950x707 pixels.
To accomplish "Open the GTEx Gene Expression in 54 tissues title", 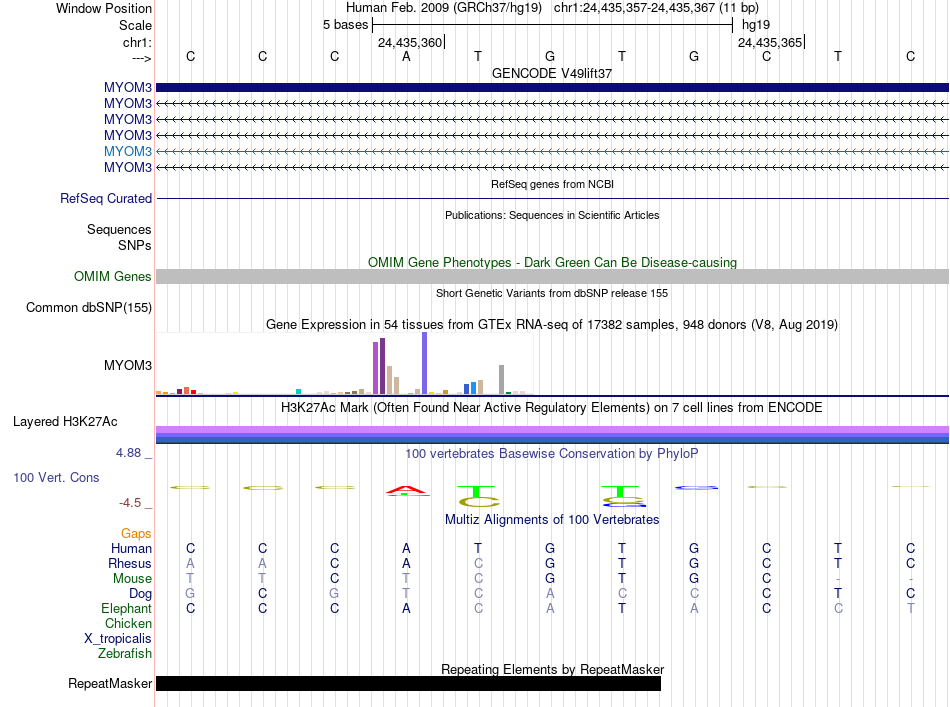I will pos(552,325).
